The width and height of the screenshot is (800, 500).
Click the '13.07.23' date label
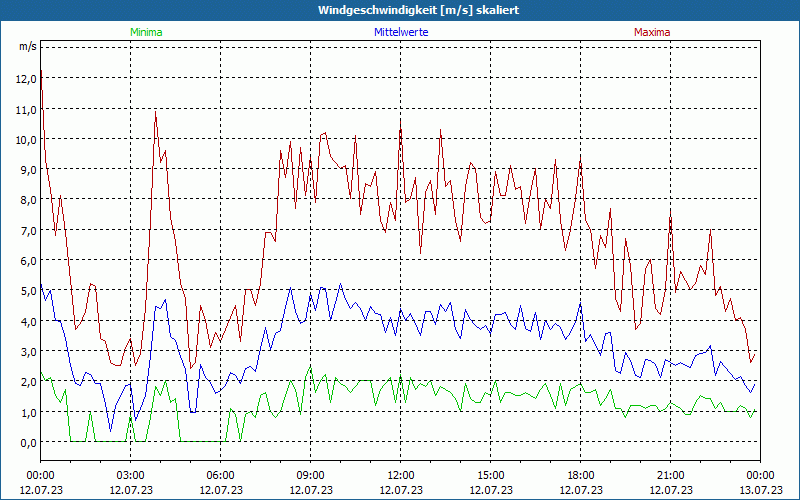coord(761,490)
